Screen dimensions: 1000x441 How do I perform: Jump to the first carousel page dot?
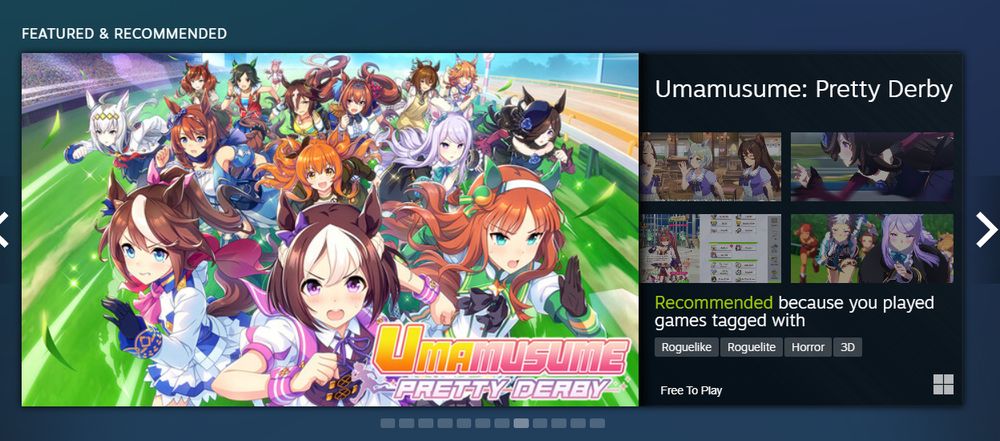click(x=388, y=423)
